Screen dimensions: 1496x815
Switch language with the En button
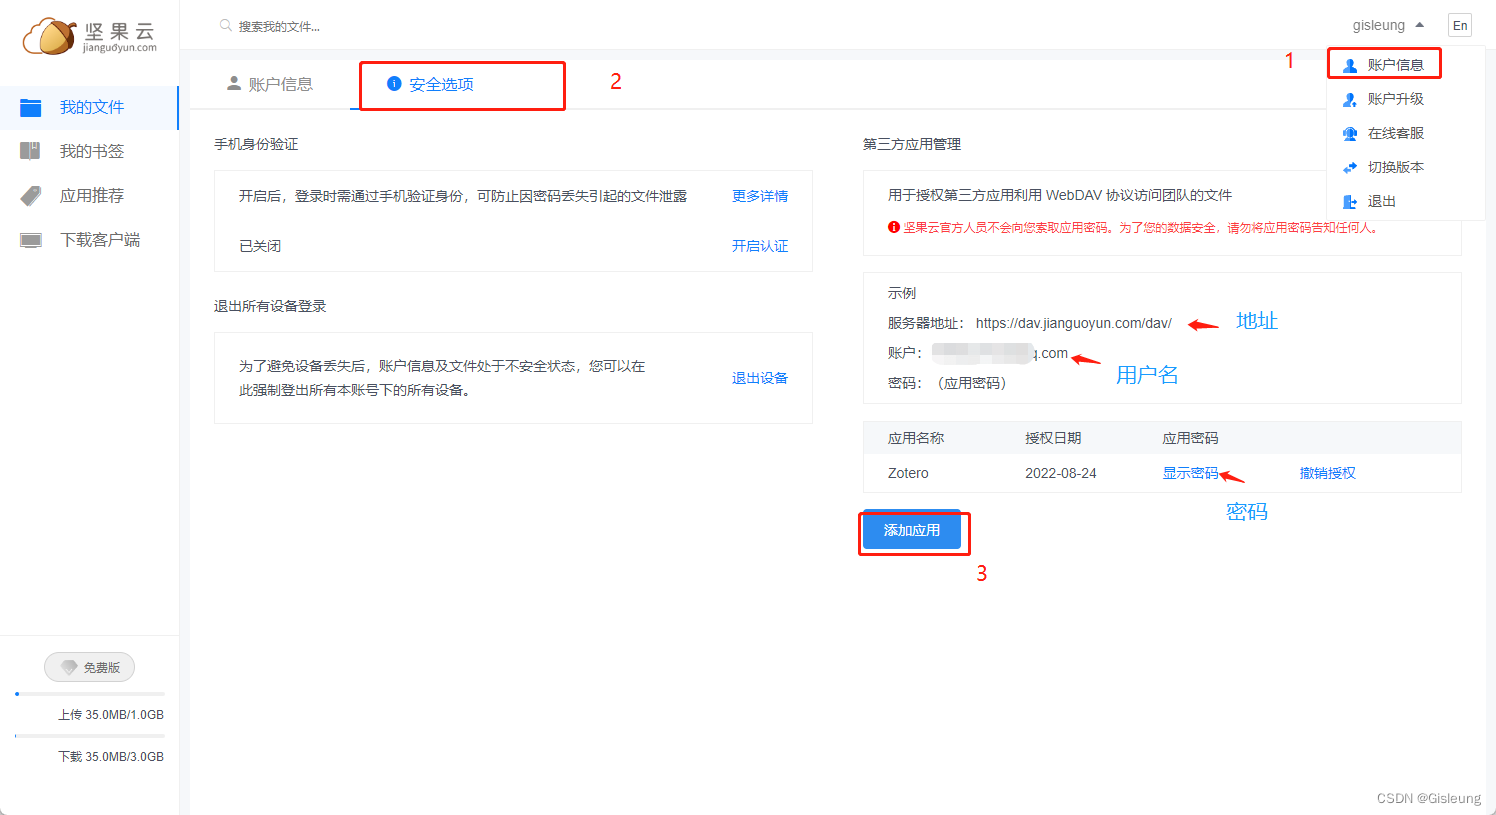(x=1460, y=25)
